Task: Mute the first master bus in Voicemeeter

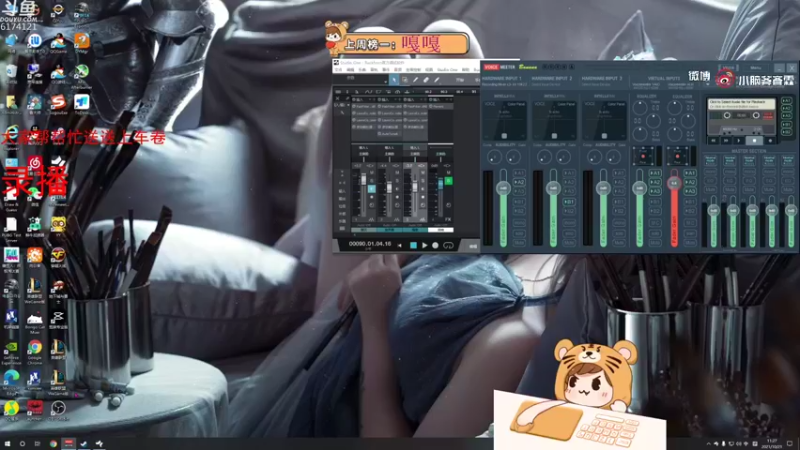Action: click(x=710, y=189)
